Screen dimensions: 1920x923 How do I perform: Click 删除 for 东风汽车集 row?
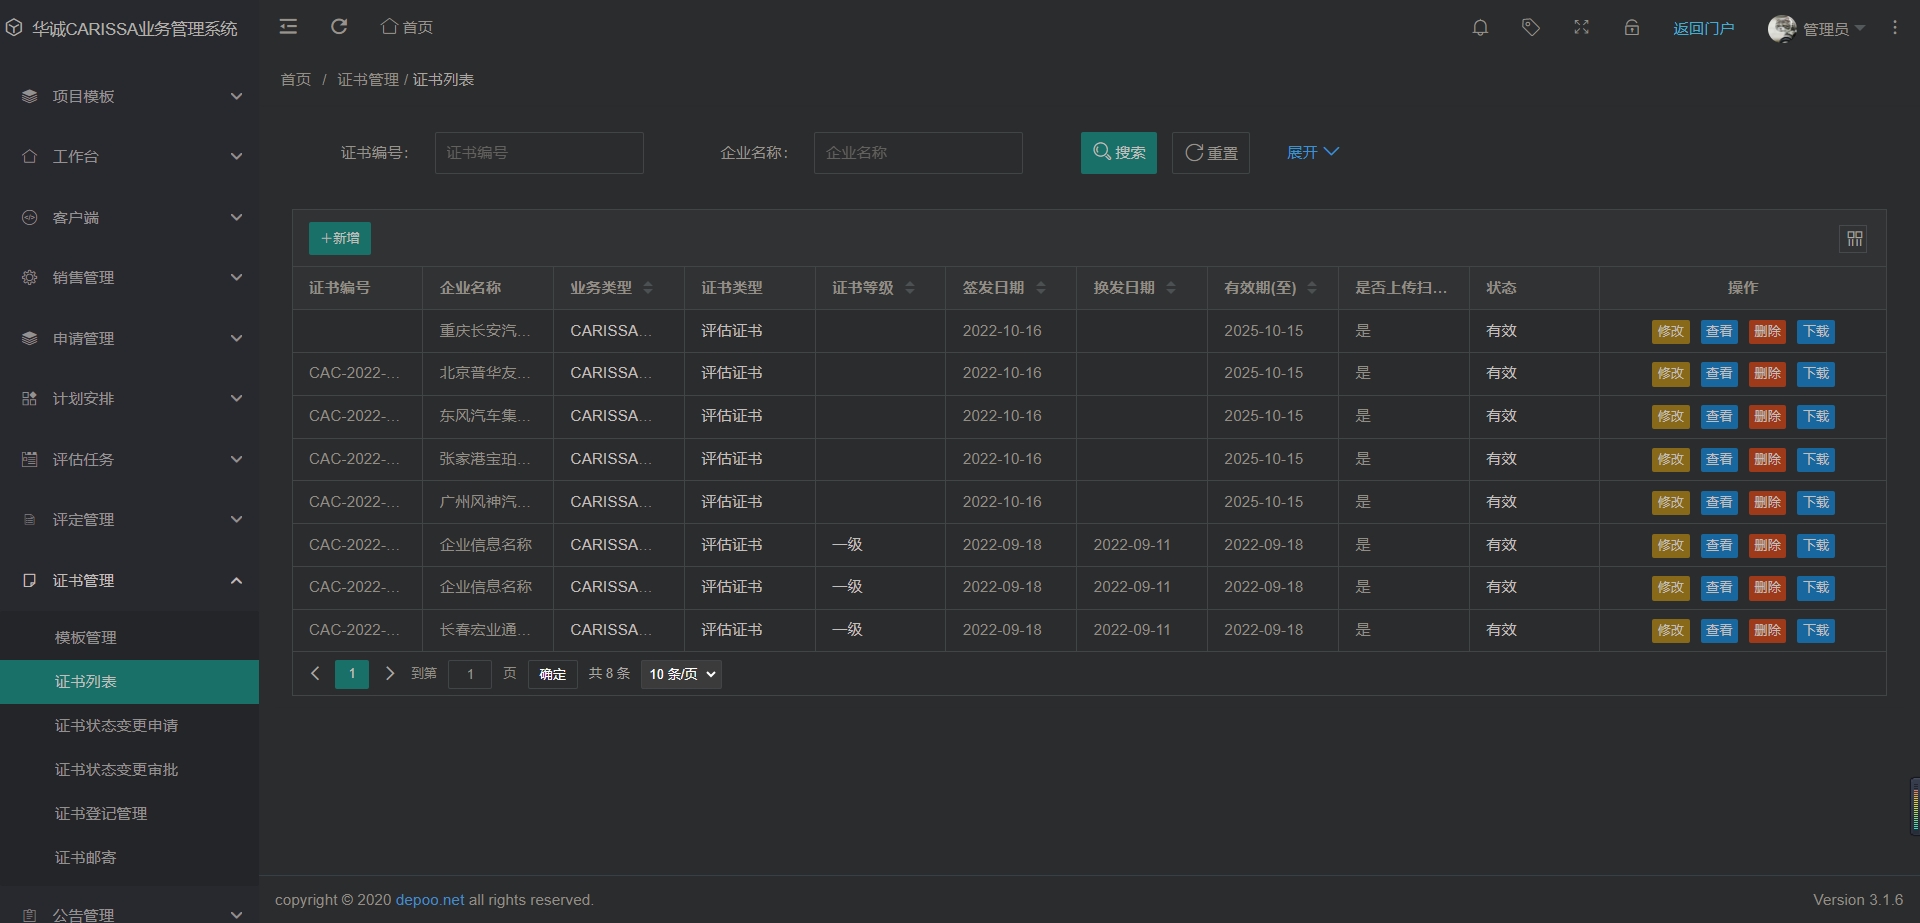tap(1767, 417)
